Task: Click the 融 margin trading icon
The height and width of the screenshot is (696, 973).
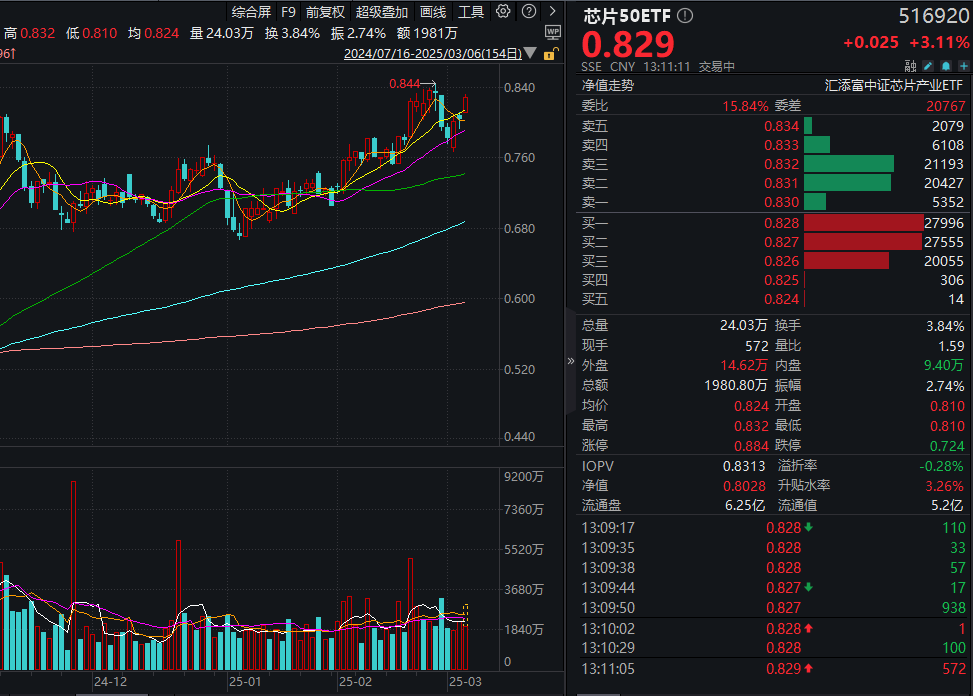Action: [911, 66]
